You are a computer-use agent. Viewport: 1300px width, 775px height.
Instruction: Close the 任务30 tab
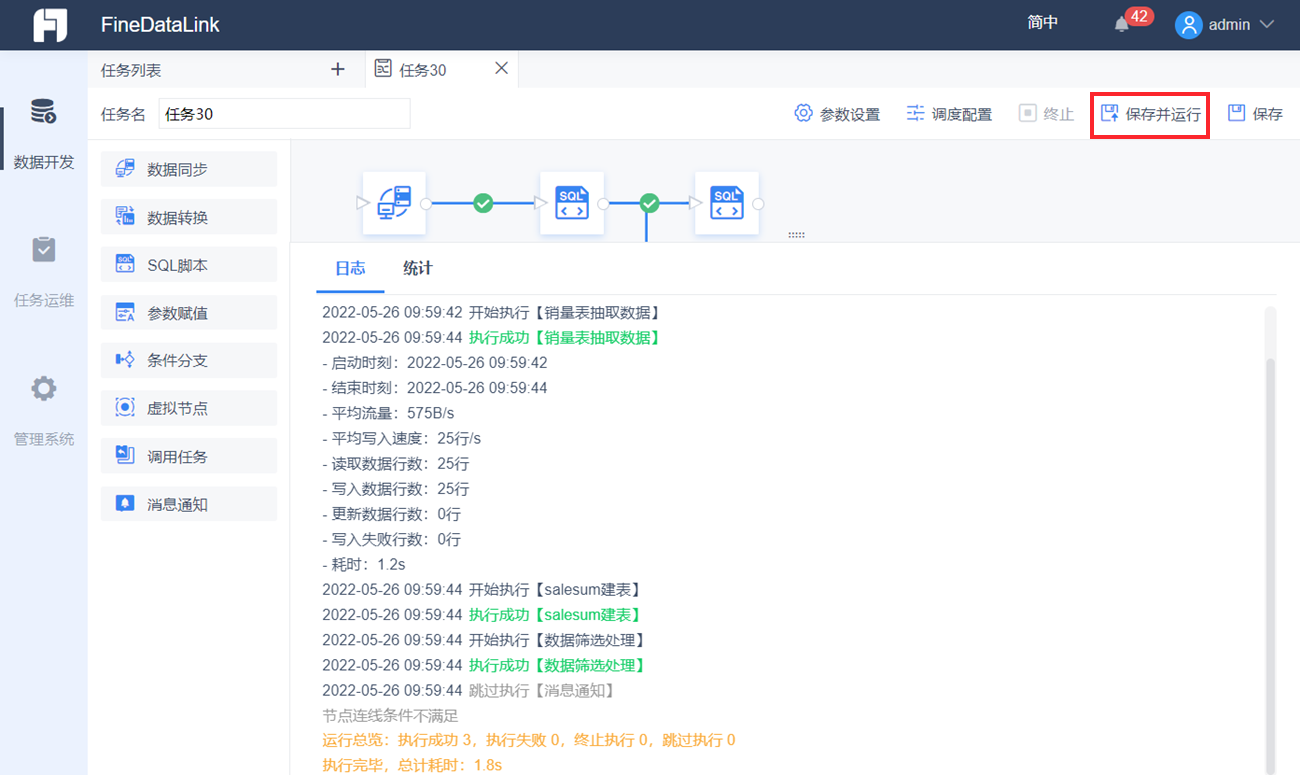502,68
